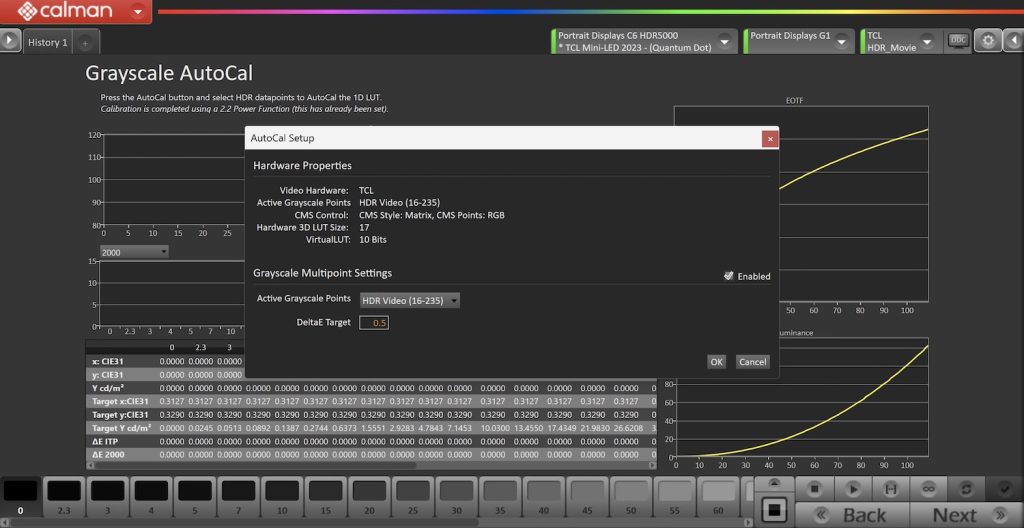Select the 35 grayscale patch
The width and height of the screenshot is (1024, 528).
coord(500,497)
